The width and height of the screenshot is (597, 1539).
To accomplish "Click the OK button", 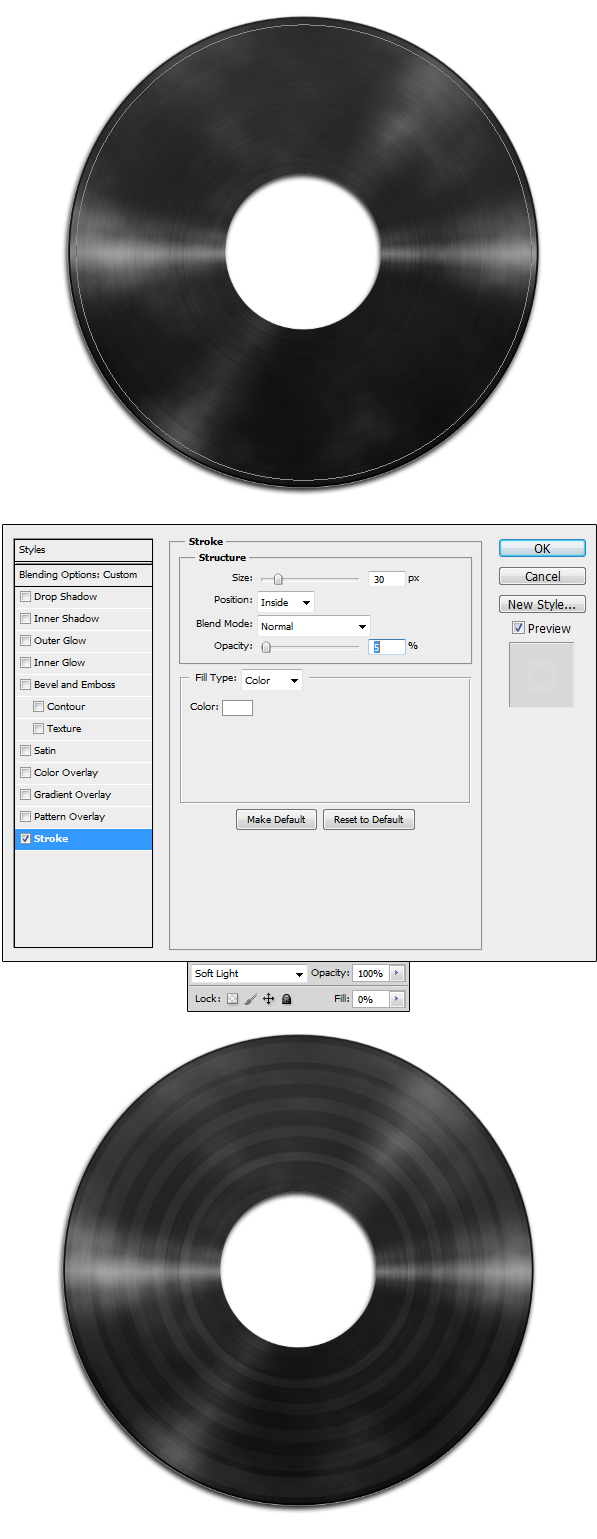I will pos(542,549).
